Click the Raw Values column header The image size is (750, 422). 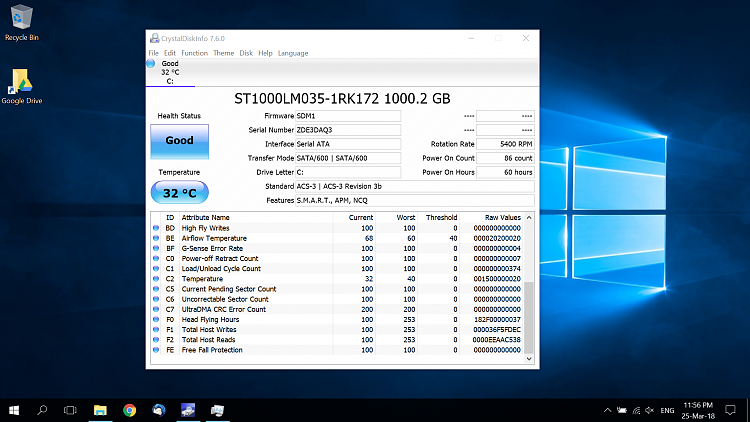[491, 218]
